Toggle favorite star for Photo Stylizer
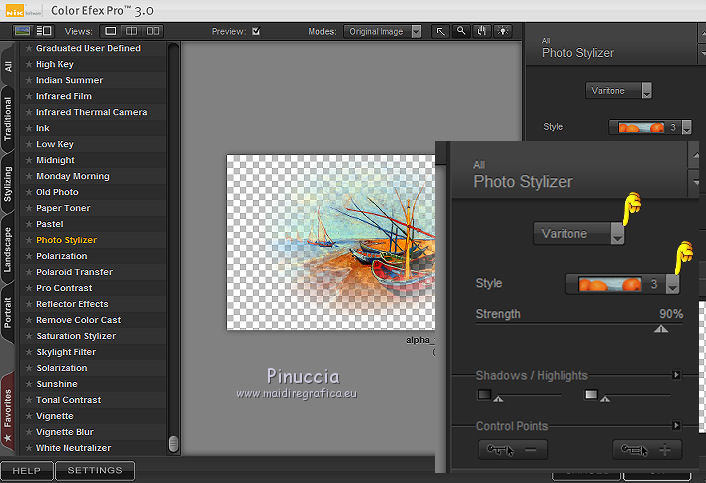This screenshot has width=706, height=483. [28, 240]
